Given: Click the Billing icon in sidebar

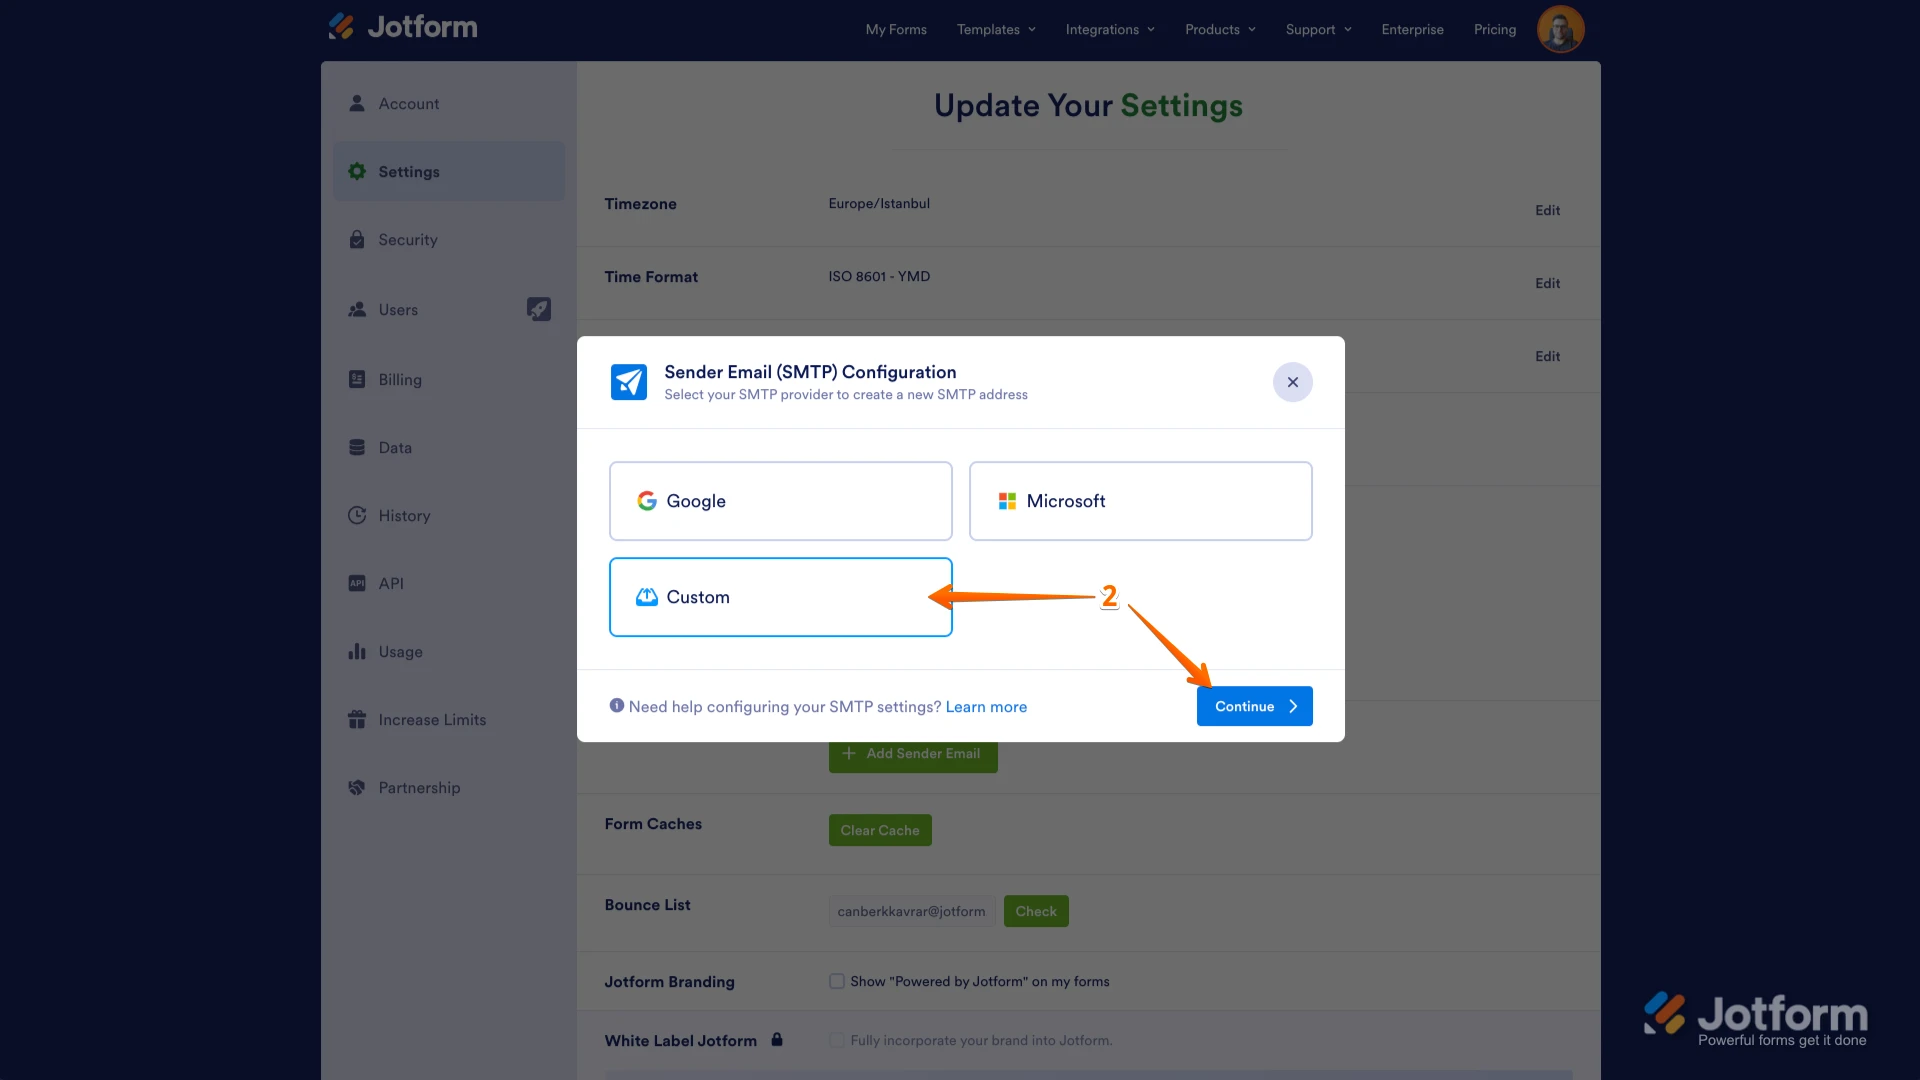Looking at the screenshot, I should (357, 380).
